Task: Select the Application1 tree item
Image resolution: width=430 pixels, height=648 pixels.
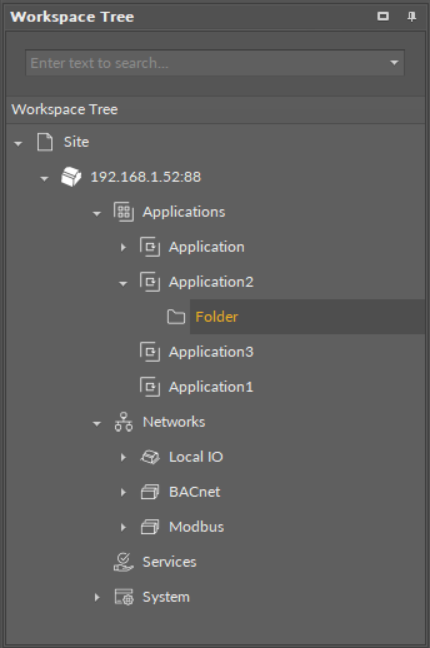Action: (x=211, y=387)
